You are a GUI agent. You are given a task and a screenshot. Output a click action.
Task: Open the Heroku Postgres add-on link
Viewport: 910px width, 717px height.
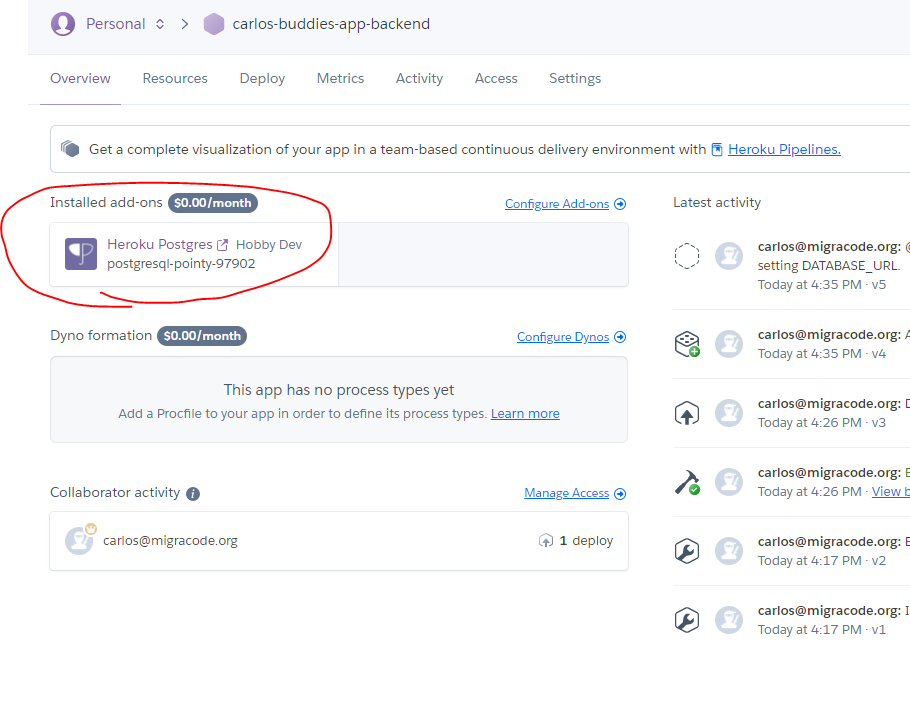click(160, 244)
